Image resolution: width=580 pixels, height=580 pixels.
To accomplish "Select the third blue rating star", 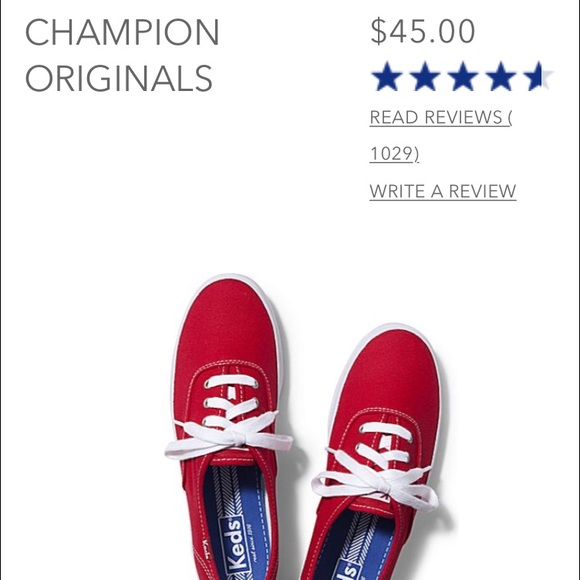I will click(x=463, y=77).
